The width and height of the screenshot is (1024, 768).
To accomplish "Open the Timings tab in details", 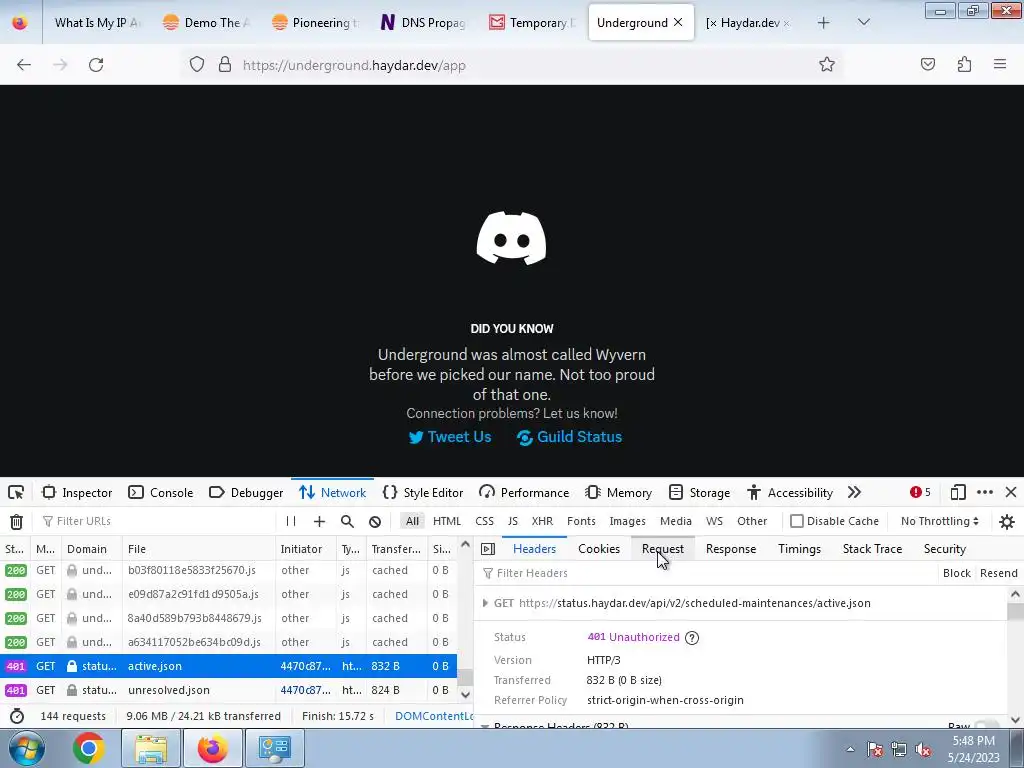I will coord(799,549).
